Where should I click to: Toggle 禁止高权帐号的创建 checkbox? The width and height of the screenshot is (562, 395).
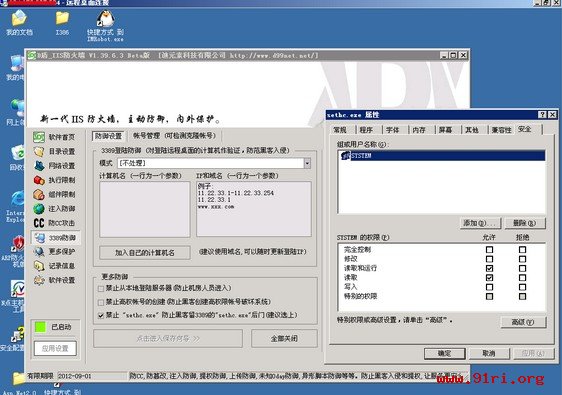tap(101, 302)
